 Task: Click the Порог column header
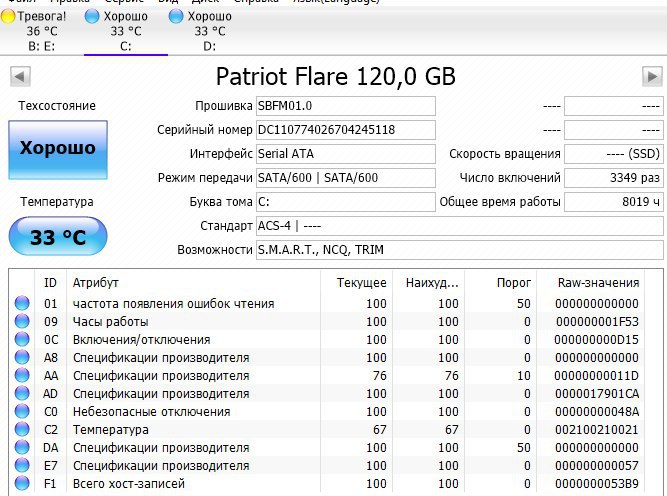[x=500, y=282]
